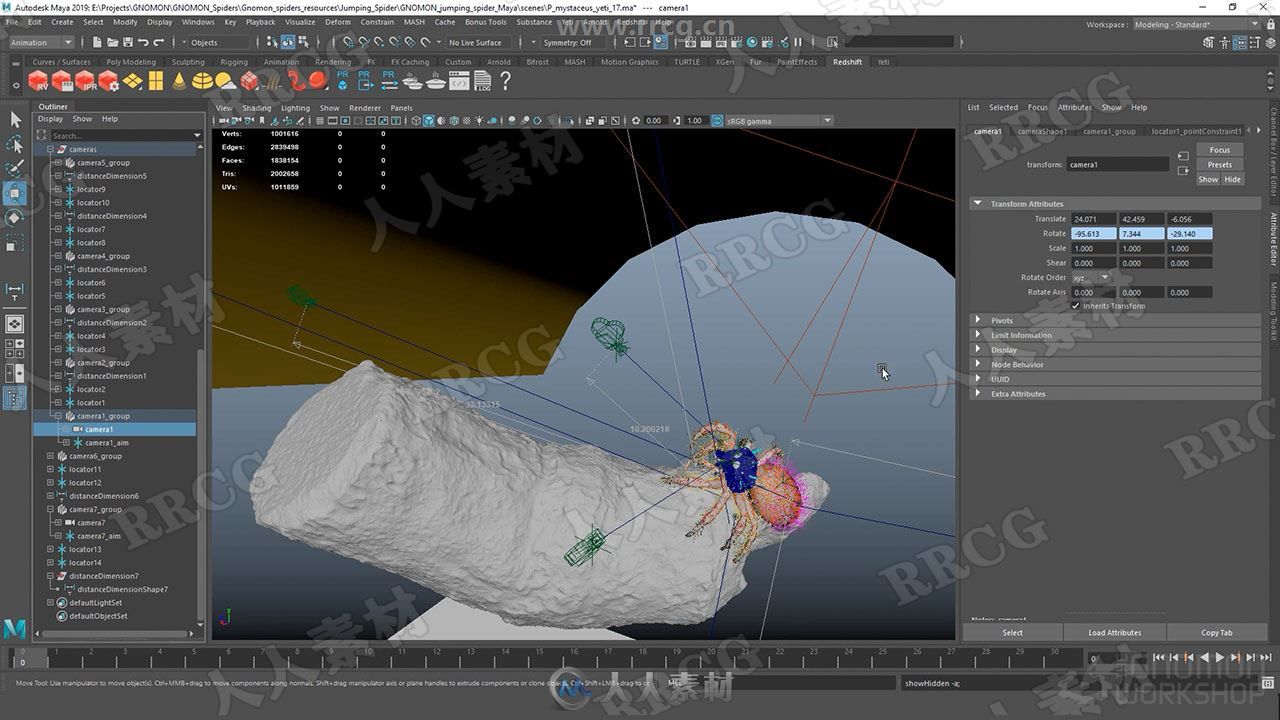This screenshot has width=1280, height=720.
Task: Click the Select button at bottom
Action: point(1013,633)
